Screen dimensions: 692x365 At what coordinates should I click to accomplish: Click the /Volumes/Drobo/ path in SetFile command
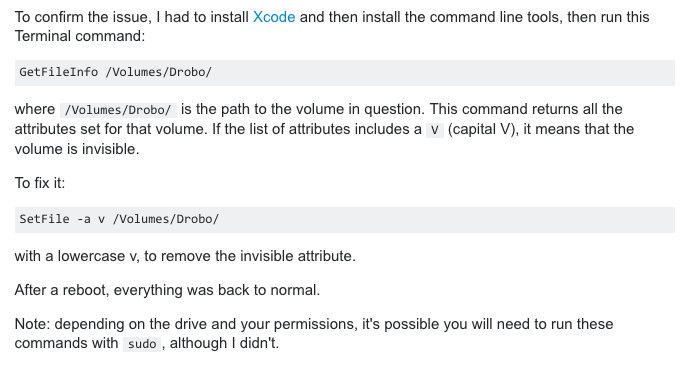(166, 219)
